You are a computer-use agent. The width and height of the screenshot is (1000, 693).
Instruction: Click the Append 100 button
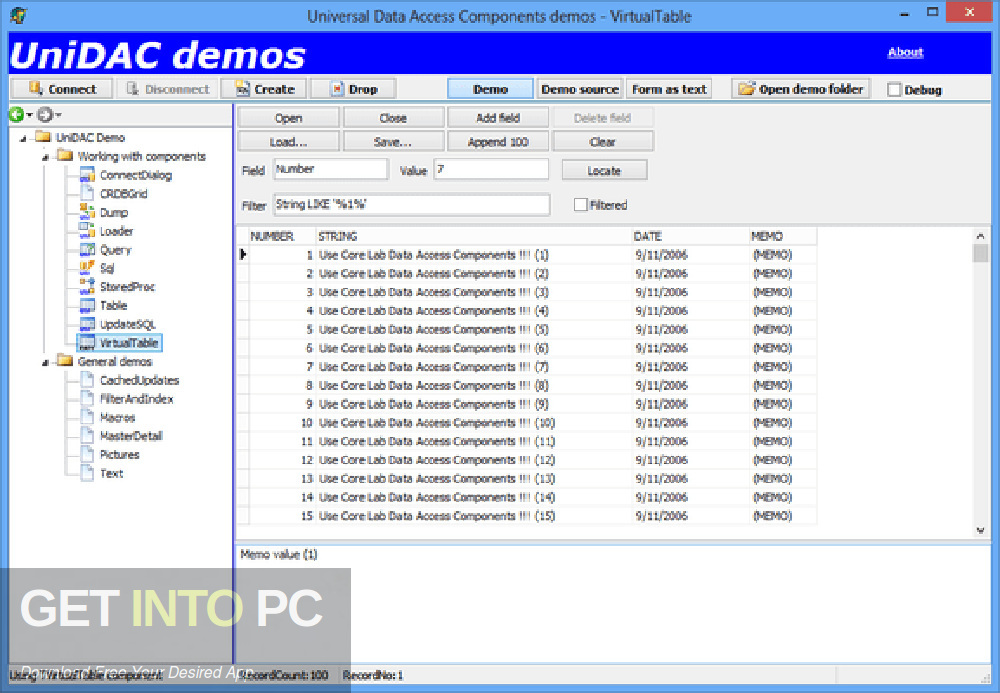[x=498, y=142]
